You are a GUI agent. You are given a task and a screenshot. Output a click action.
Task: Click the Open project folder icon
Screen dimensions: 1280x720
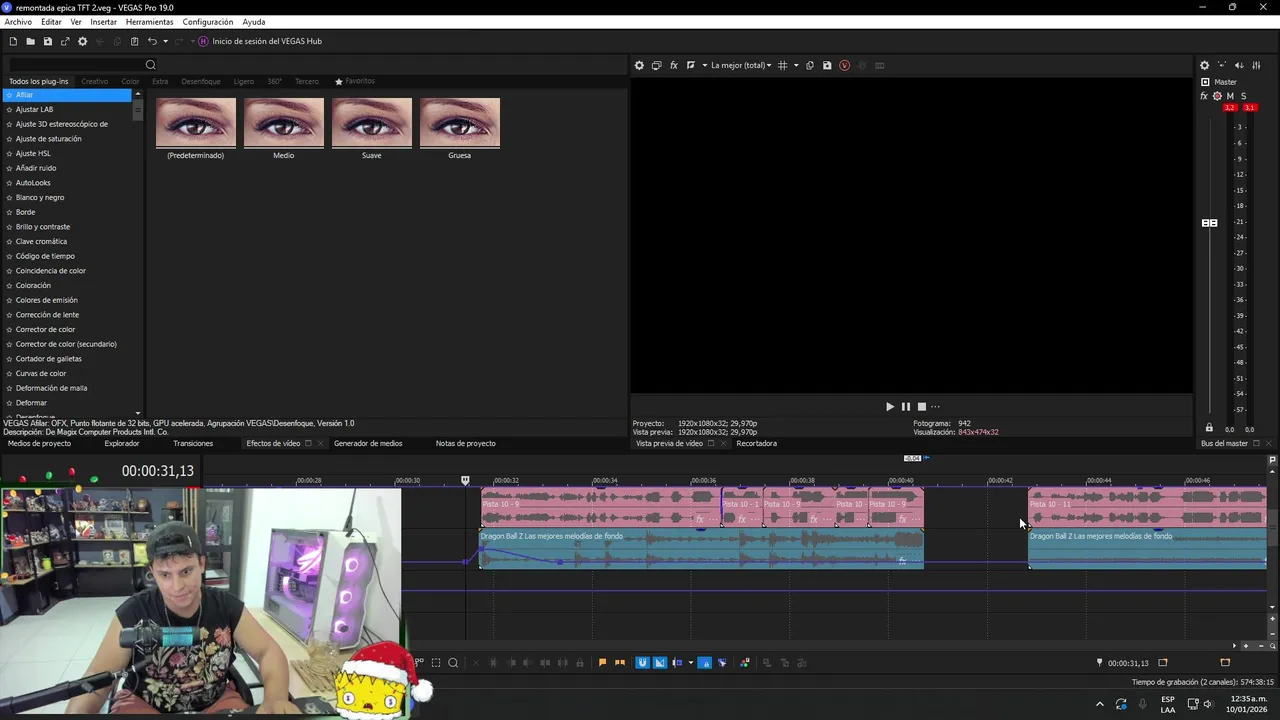click(x=30, y=41)
